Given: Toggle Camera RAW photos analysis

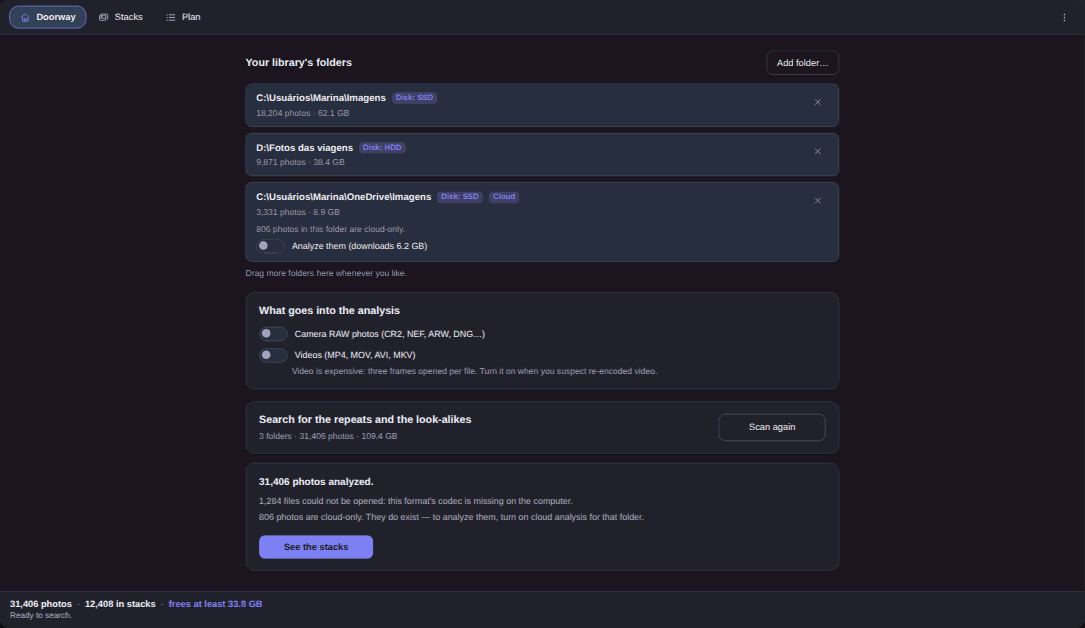Looking at the screenshot, I should [x=273, y=334].
